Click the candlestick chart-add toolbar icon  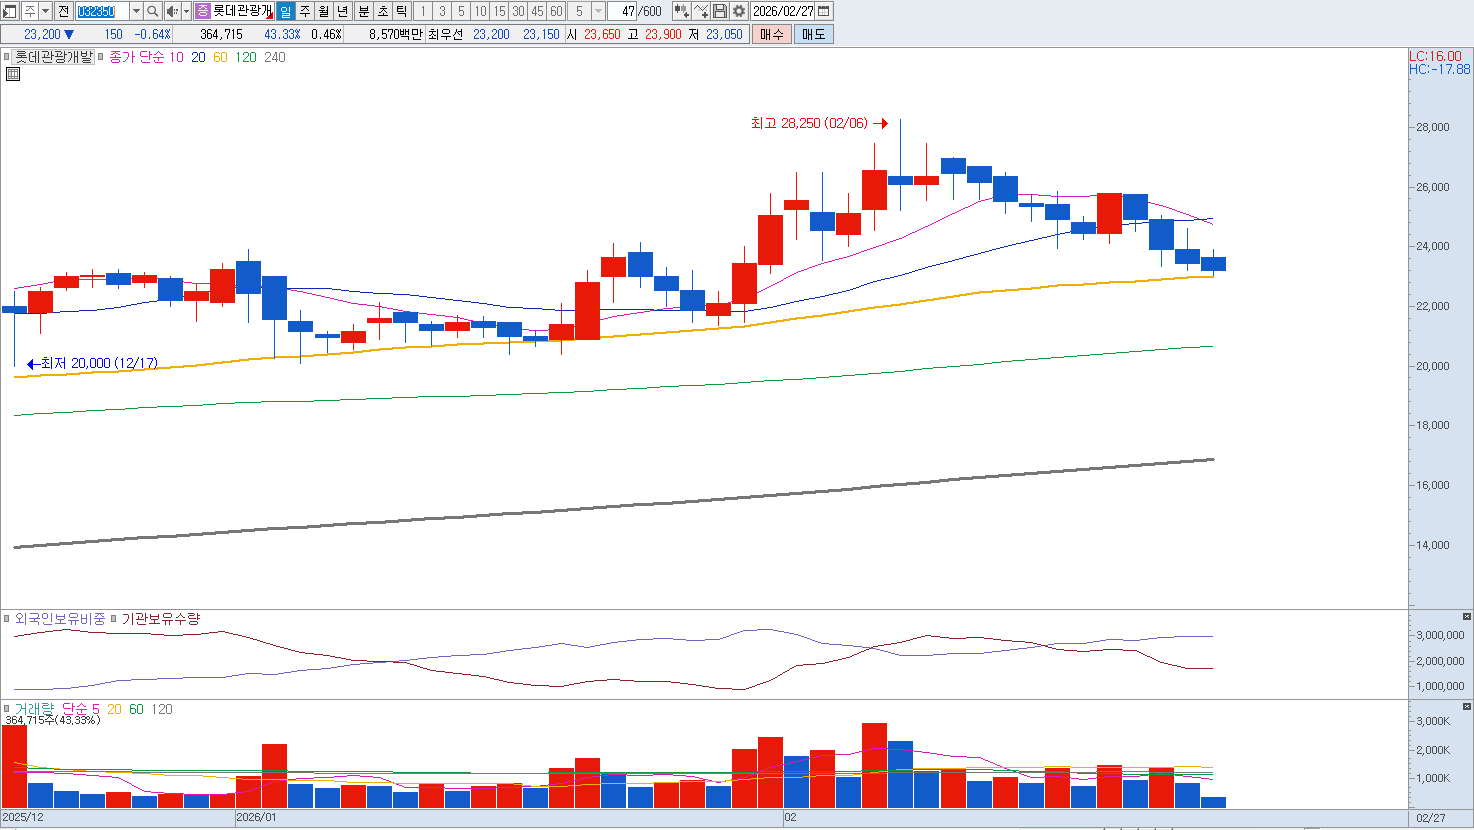(681, 11)
